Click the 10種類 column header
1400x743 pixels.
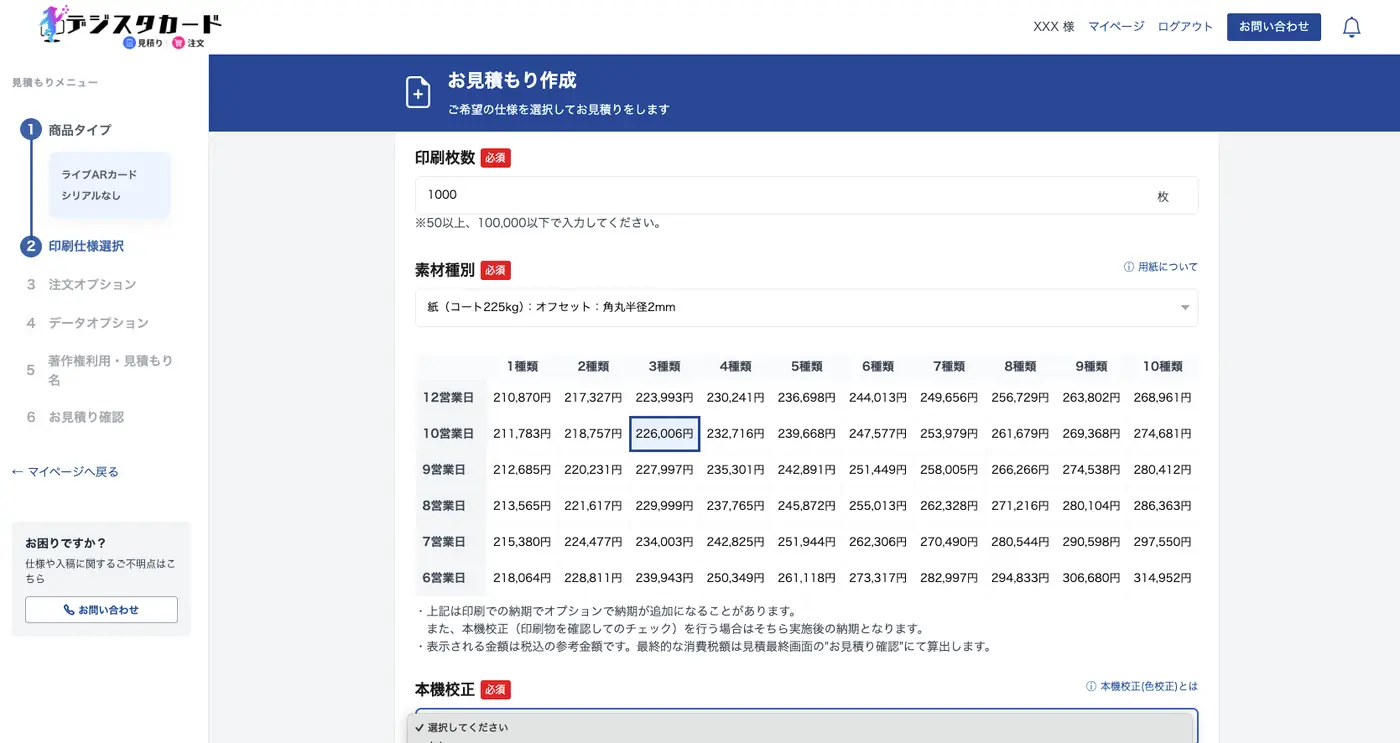(1162, 366)
